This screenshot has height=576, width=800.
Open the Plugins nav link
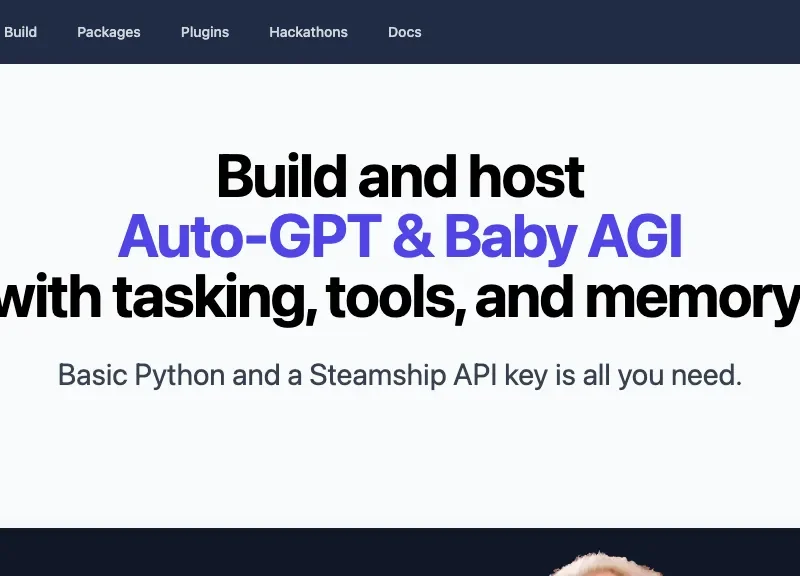coord(205,32)
